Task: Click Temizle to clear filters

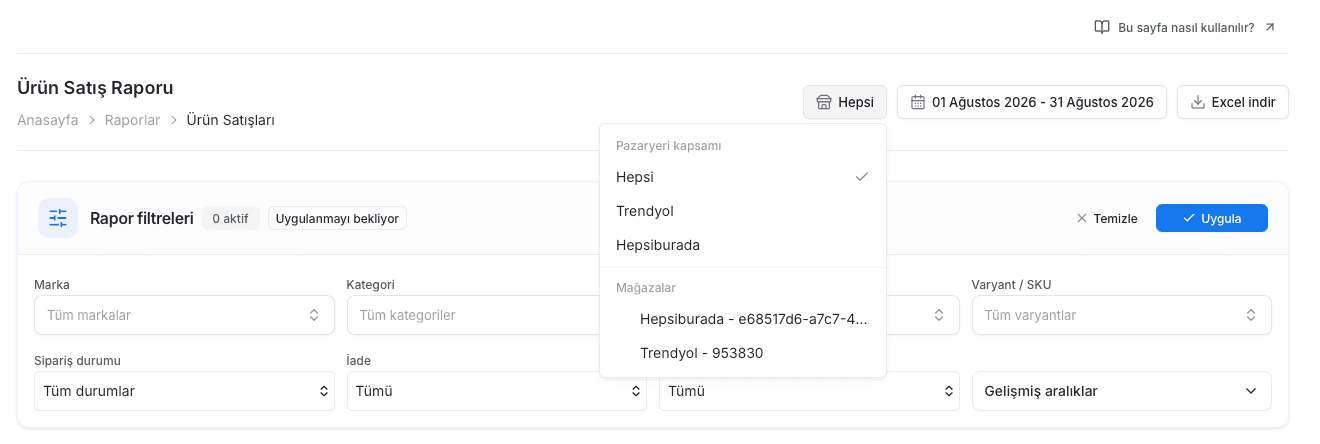Action: (x=1107, y=218)
